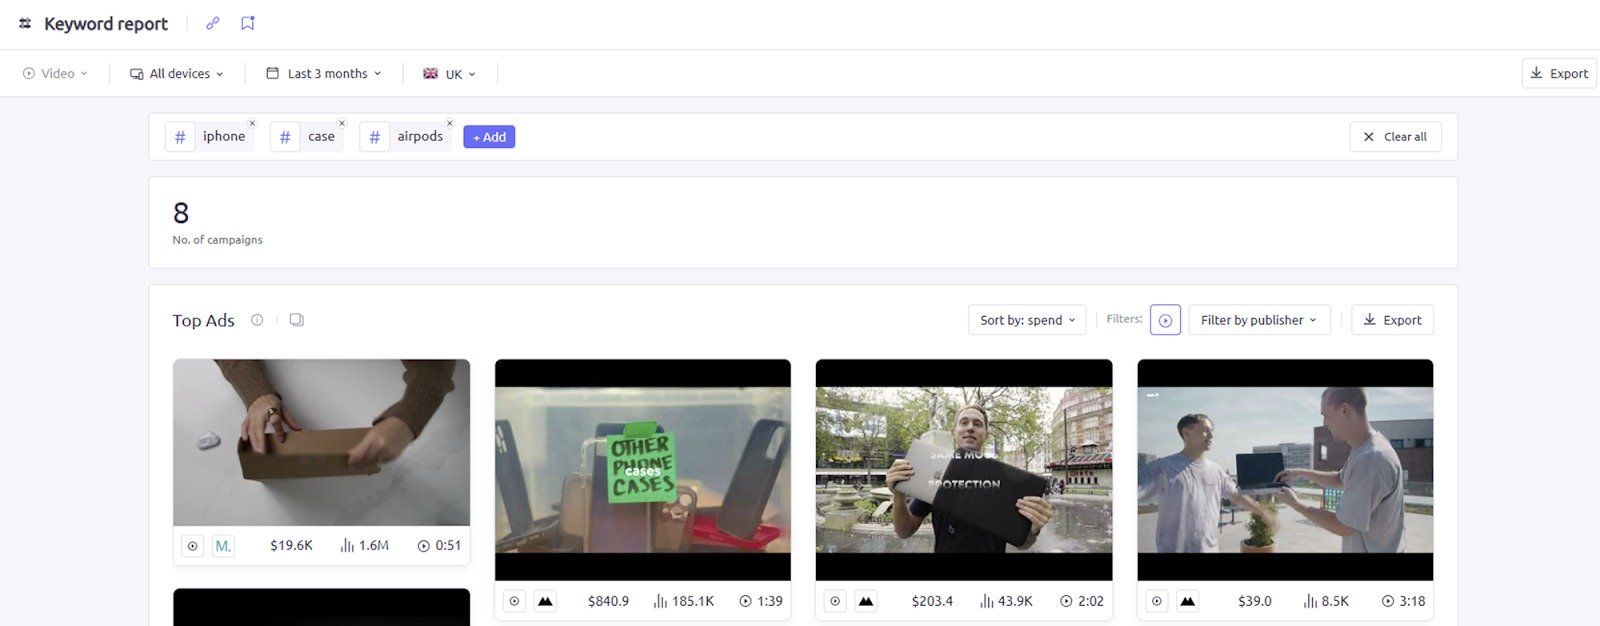1600x626 pixels.
Task: Open the Video type dropdown
Action: (55, 74)
